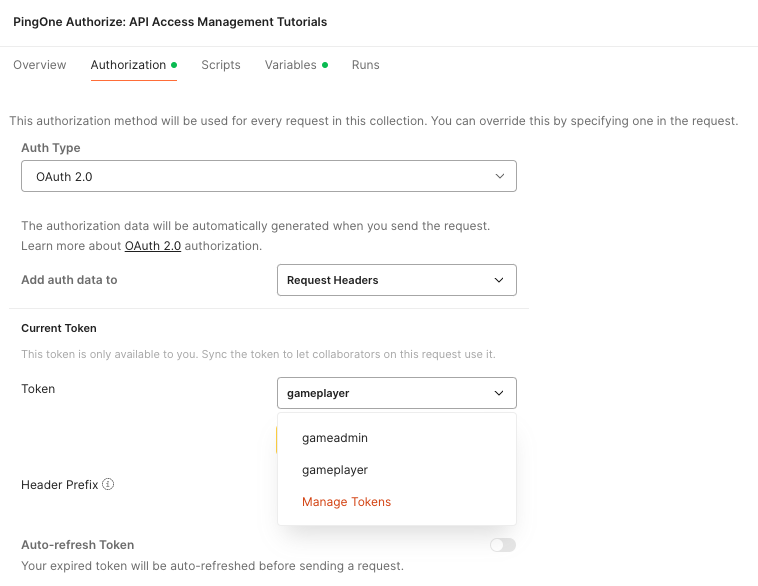Collapse the Token dropdown showing gameplayer
Viewport: 758px width, 586px height.
click(396, 393)
